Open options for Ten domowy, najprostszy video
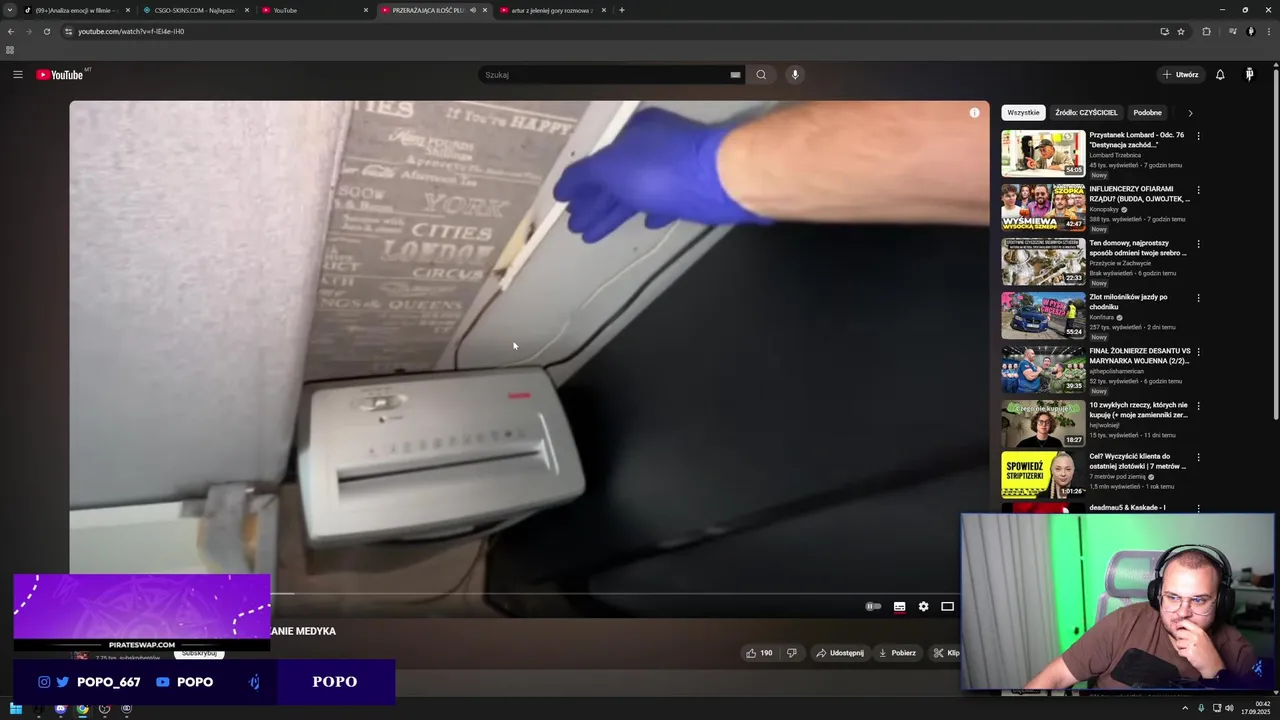Screen dimensions: 1280x720 (x=1198, y=244)
